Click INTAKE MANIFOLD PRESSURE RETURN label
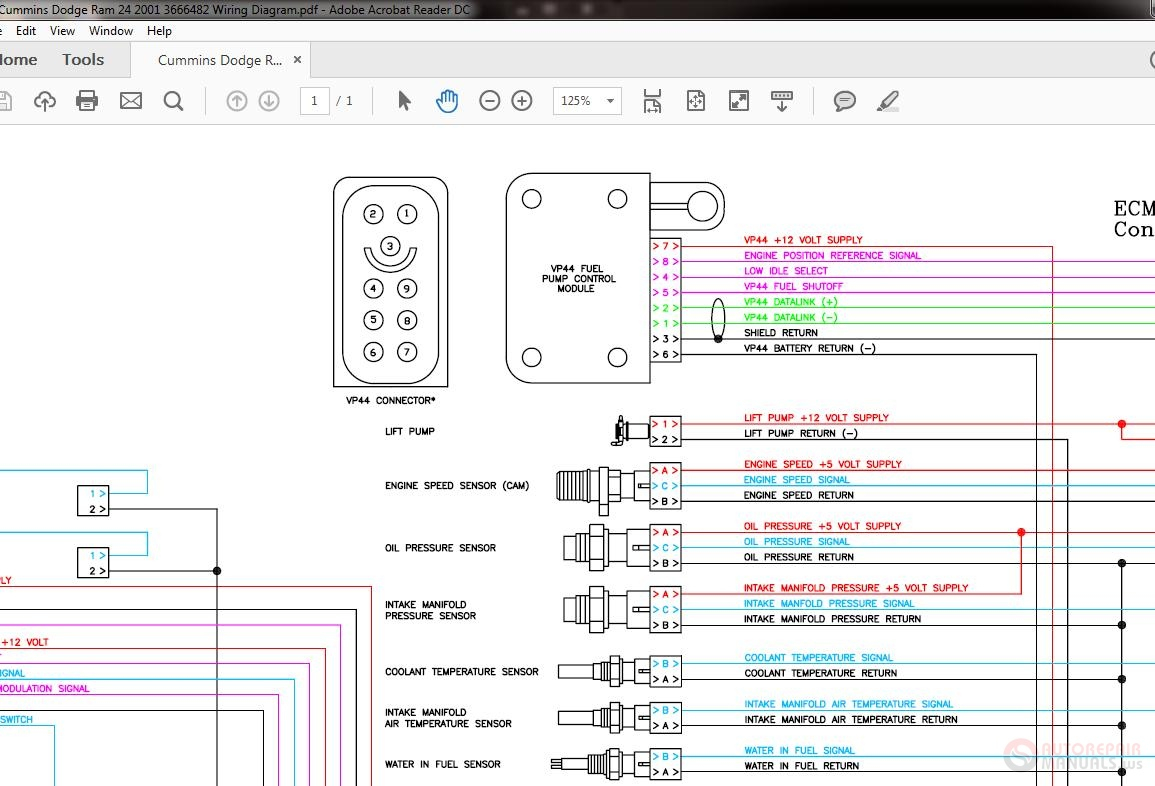Image resolution: width=1155 pixels, height=786 pixels. [832, 620]
